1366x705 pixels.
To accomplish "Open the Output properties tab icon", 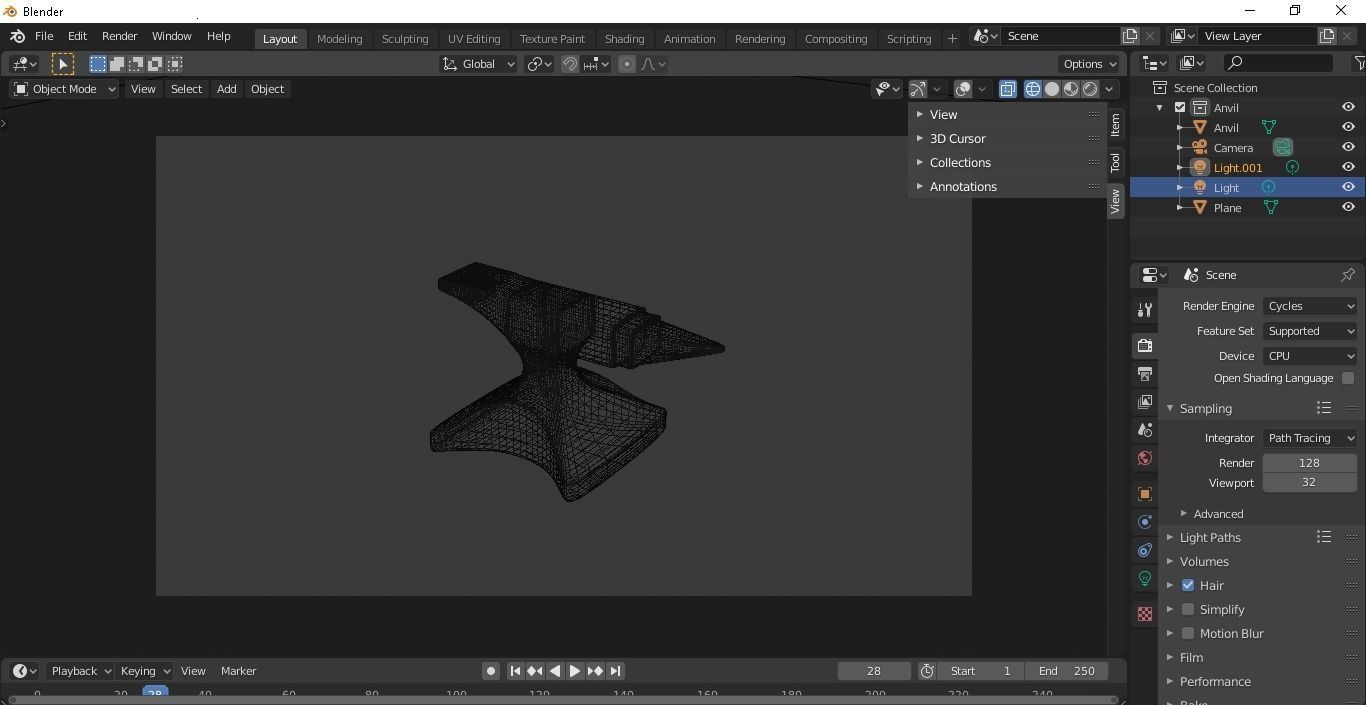I will click(1145, 373).
